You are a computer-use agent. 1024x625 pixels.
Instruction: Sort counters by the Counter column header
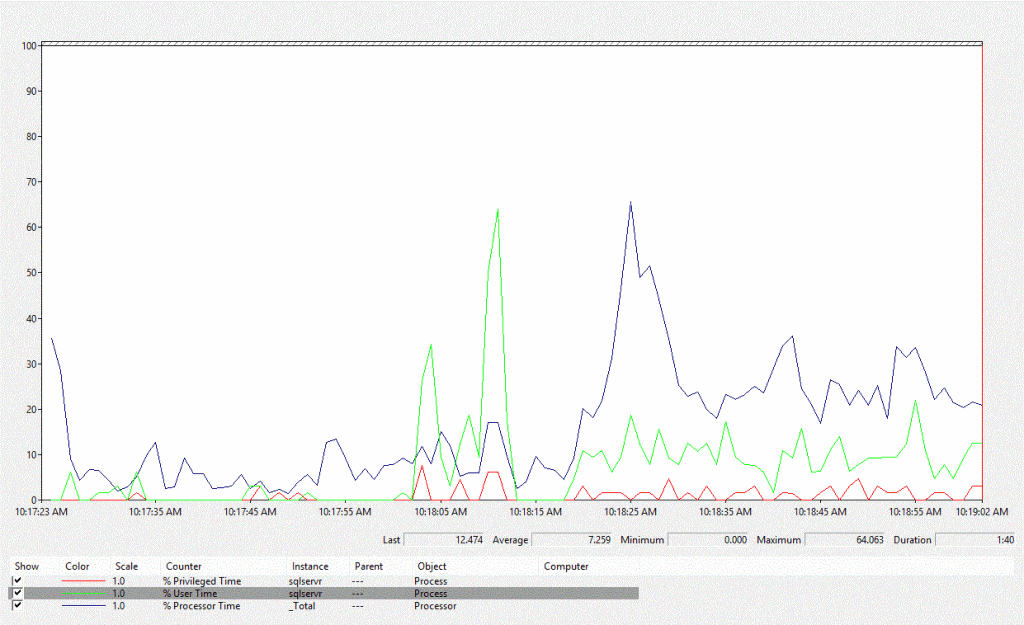pyautogui.click(x=184, y=566)
